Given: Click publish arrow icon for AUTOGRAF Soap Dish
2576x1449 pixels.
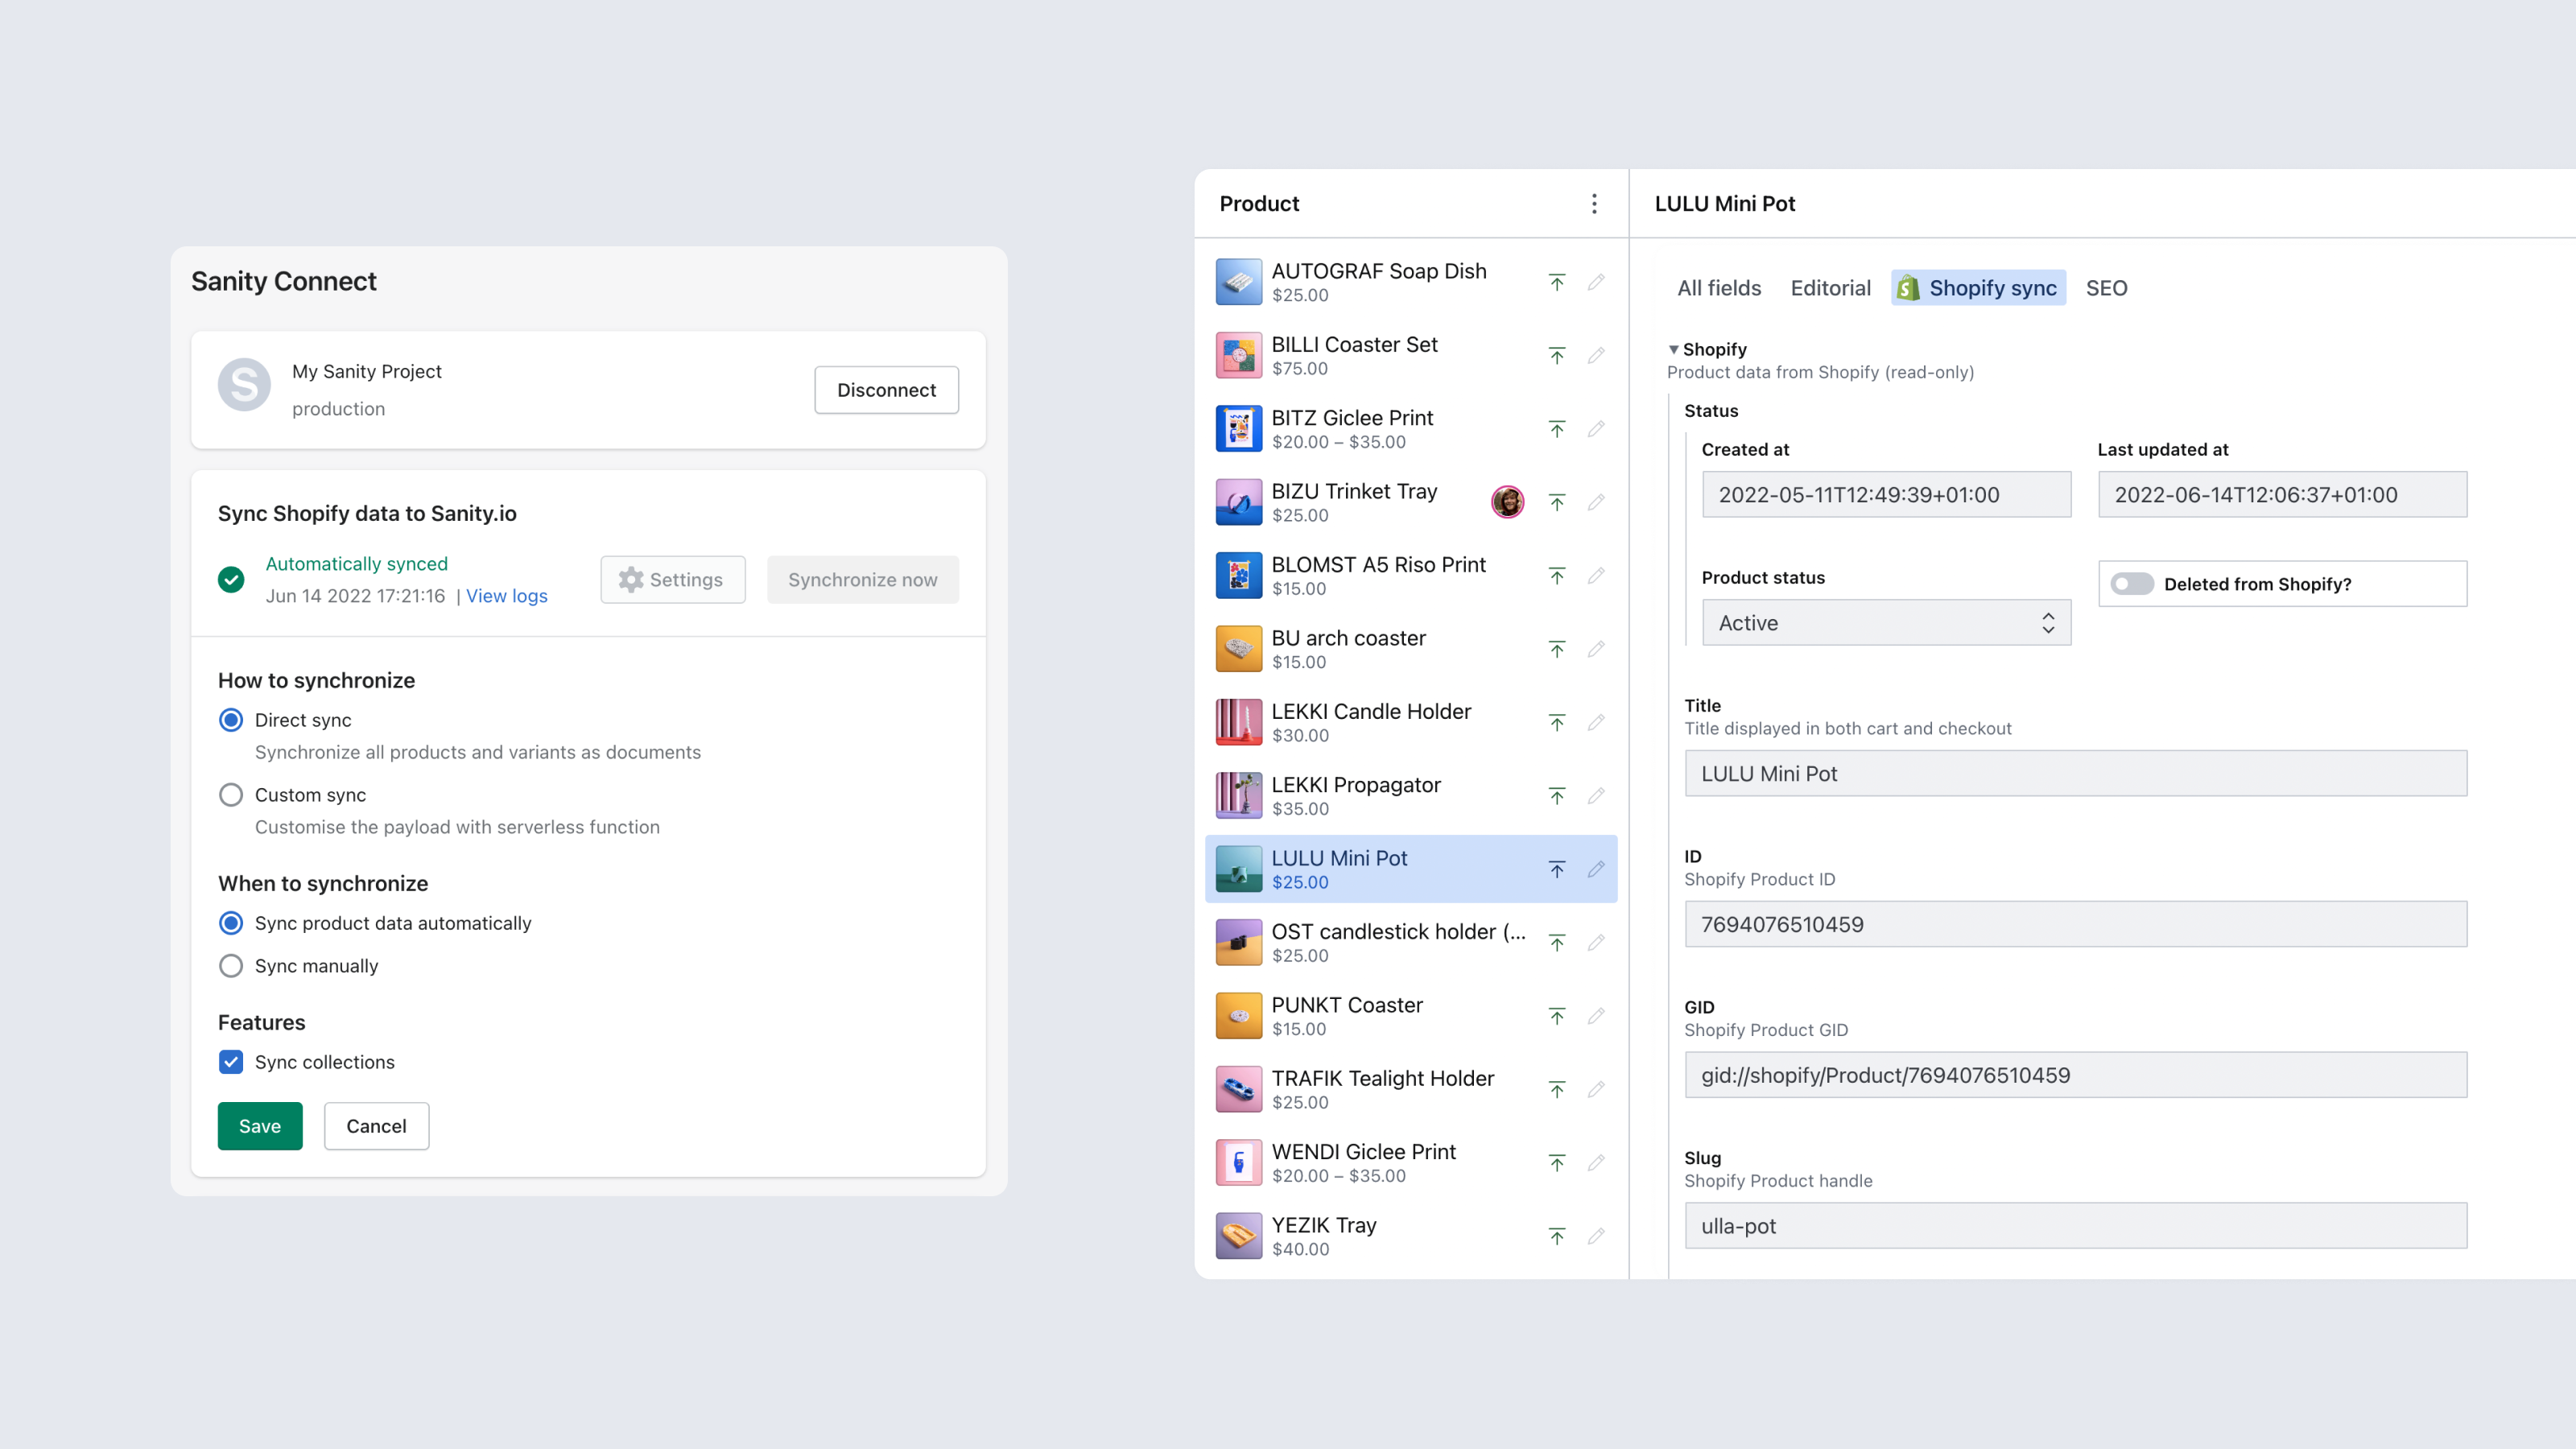Looking at the screenshot, I should pyautogui.click(x=1557, y=282).
